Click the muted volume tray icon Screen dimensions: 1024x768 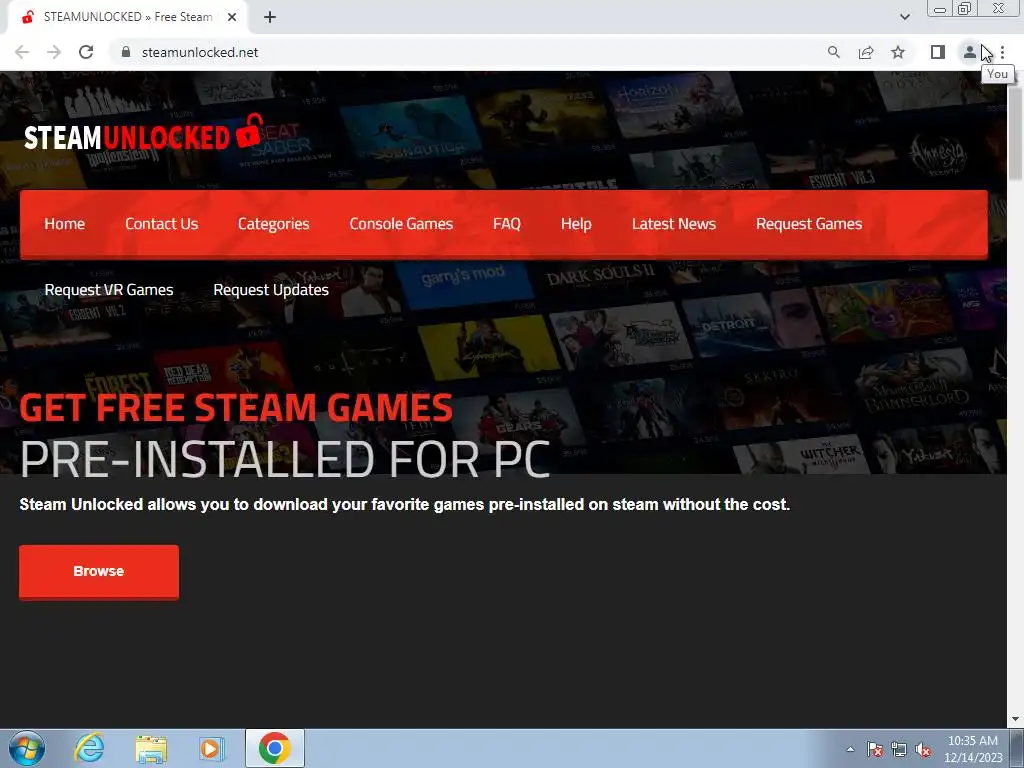click(x=923, y=749)
